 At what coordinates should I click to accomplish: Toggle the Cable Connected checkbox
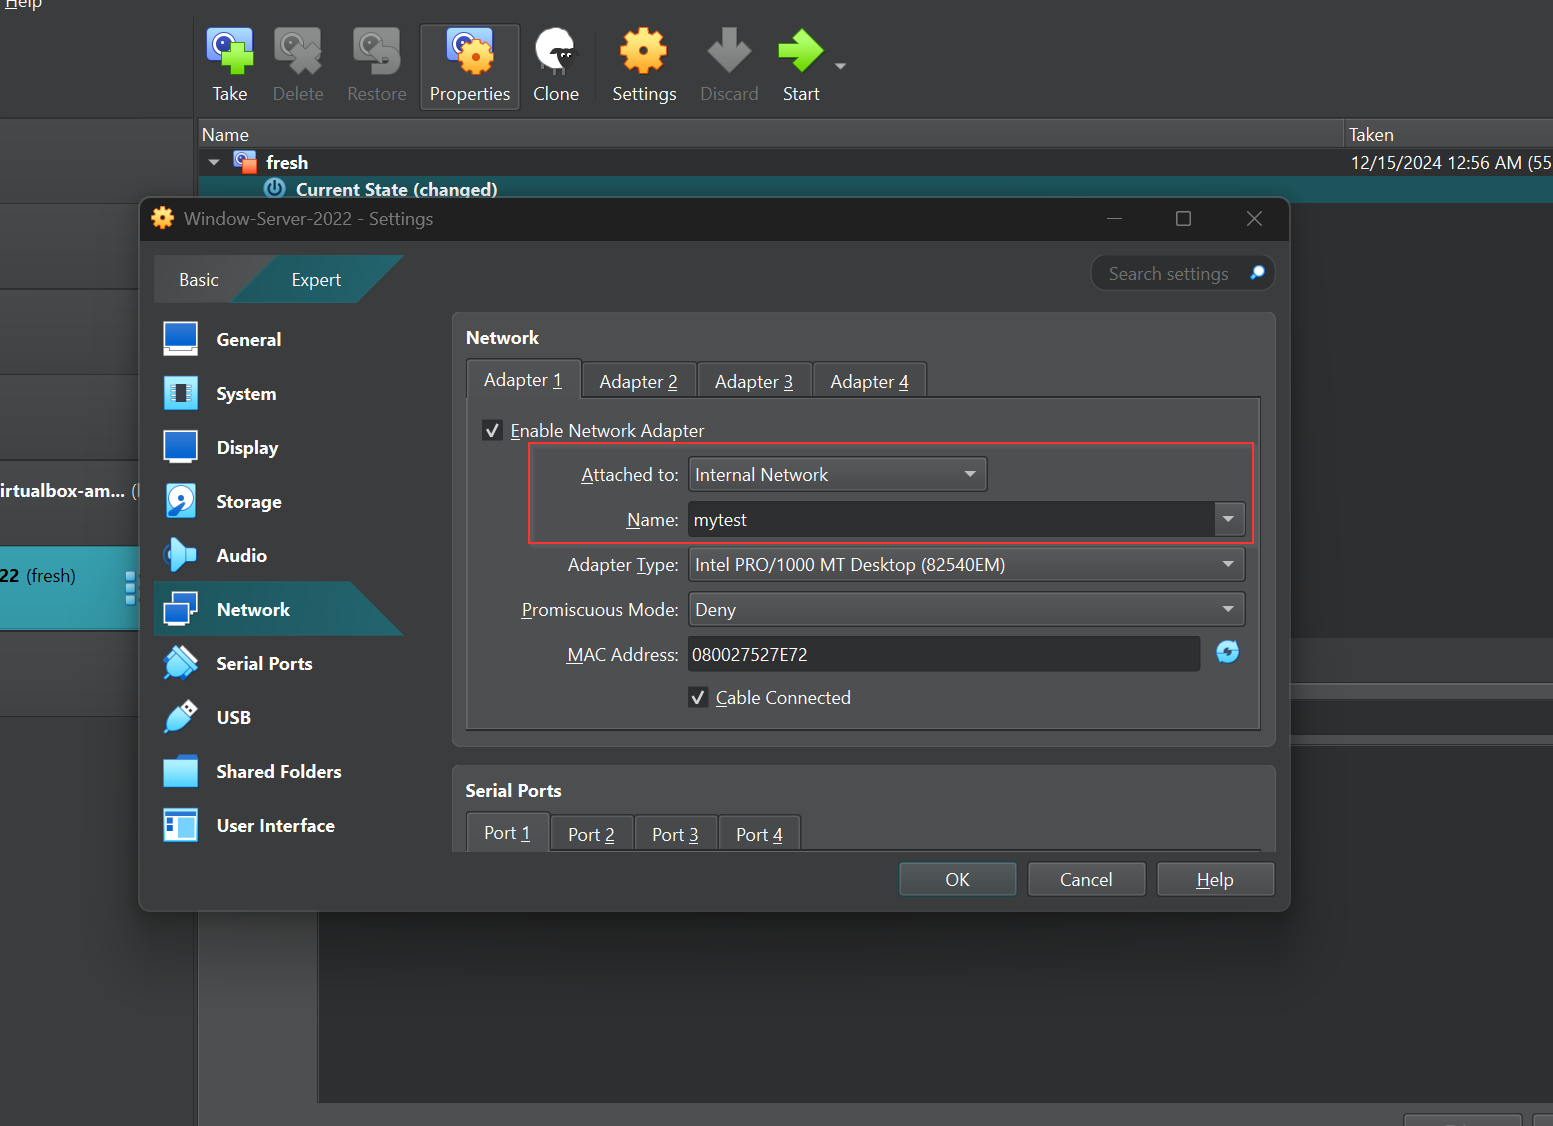pyautogui.click(x=698, y=698)
